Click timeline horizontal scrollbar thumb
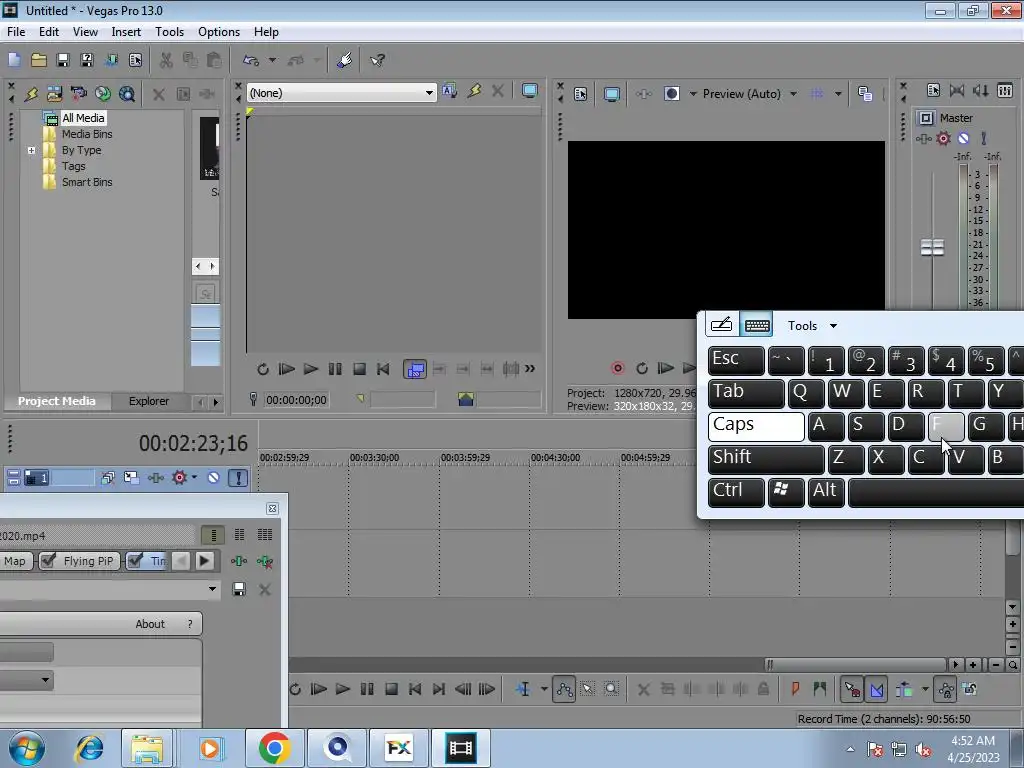Viewport: 1024px width, 768px height. point(856,665)
